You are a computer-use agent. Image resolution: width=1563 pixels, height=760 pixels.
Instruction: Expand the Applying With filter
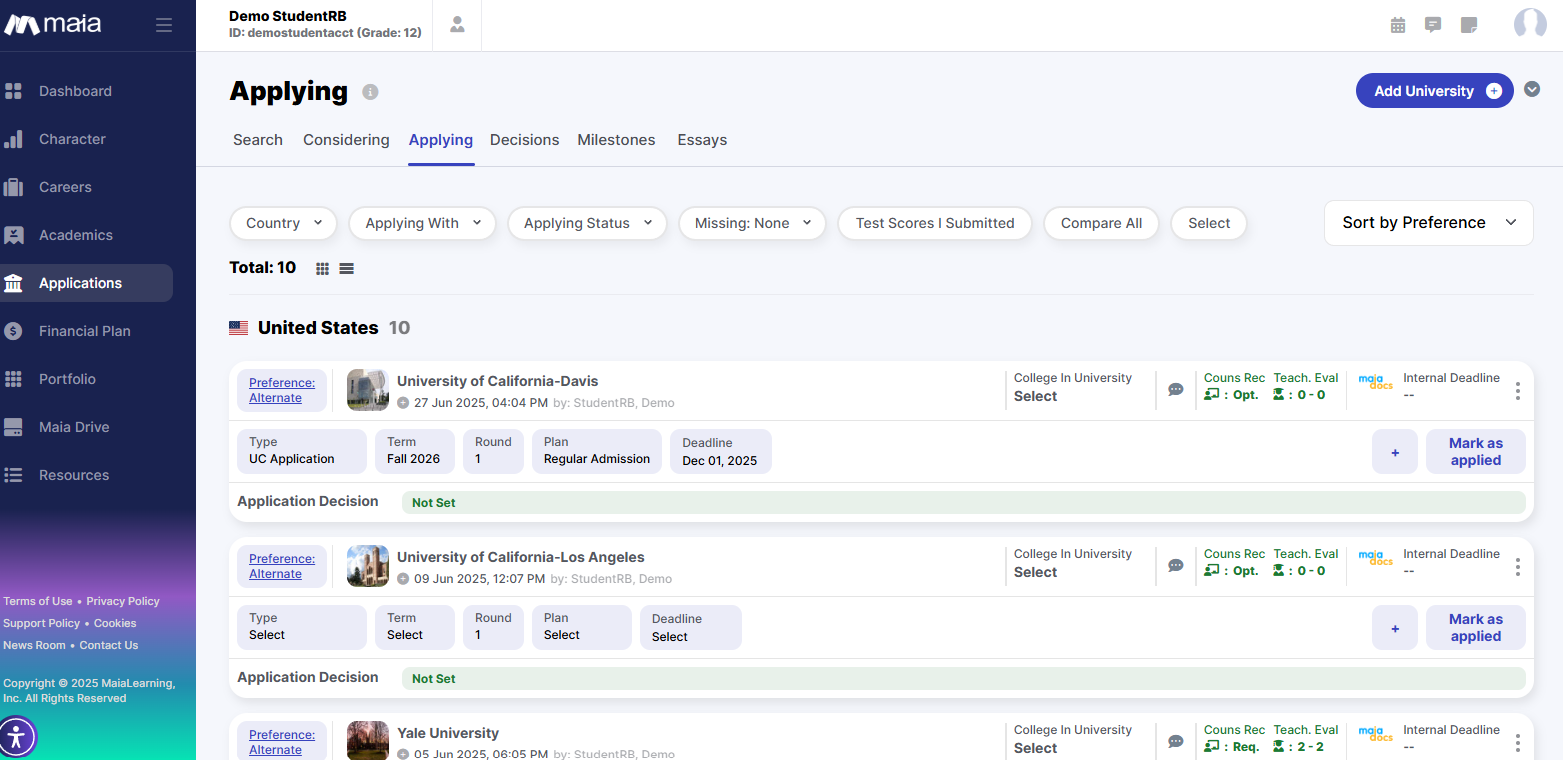point(422,223)
